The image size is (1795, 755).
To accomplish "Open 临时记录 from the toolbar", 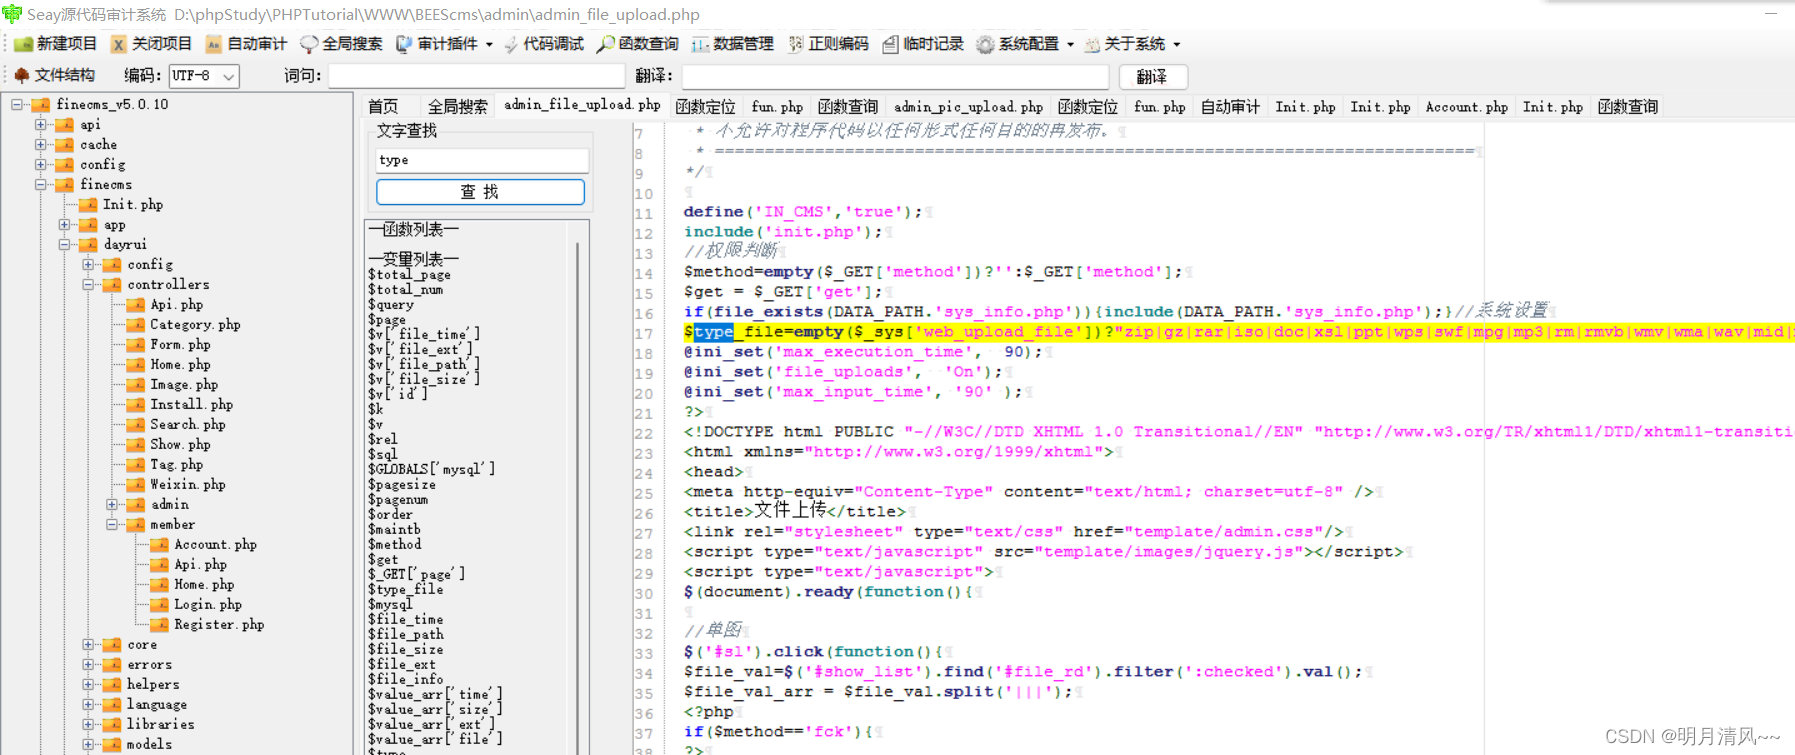I will click(923, 44).
